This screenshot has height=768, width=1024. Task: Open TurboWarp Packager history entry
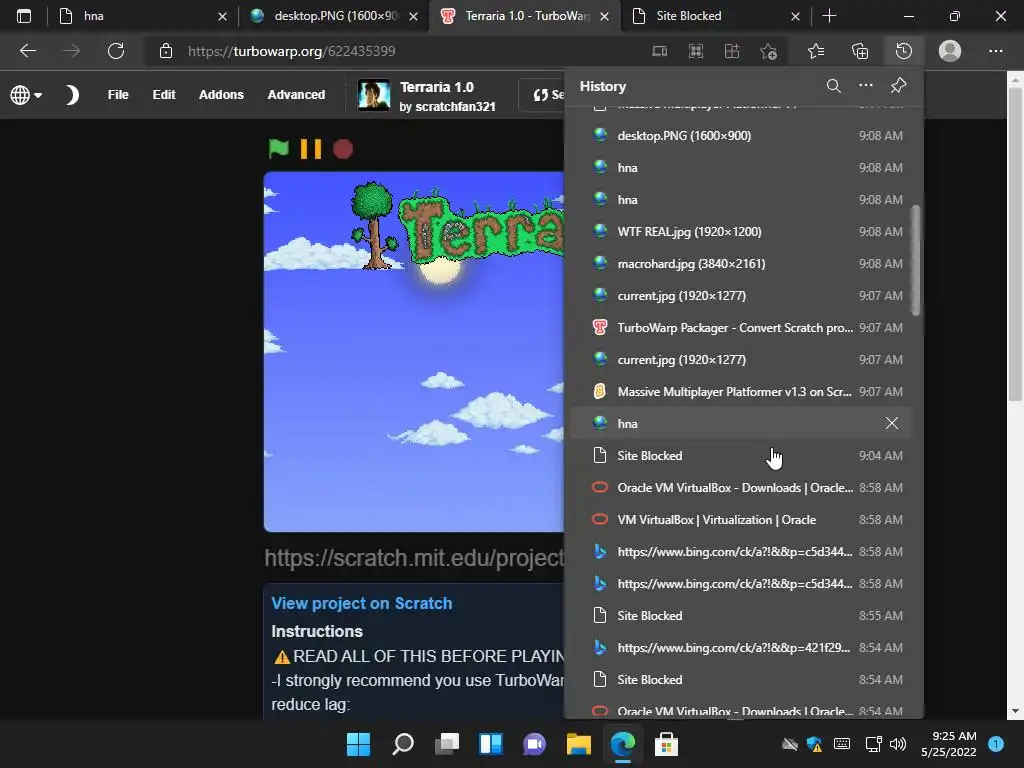coord(741,328)
